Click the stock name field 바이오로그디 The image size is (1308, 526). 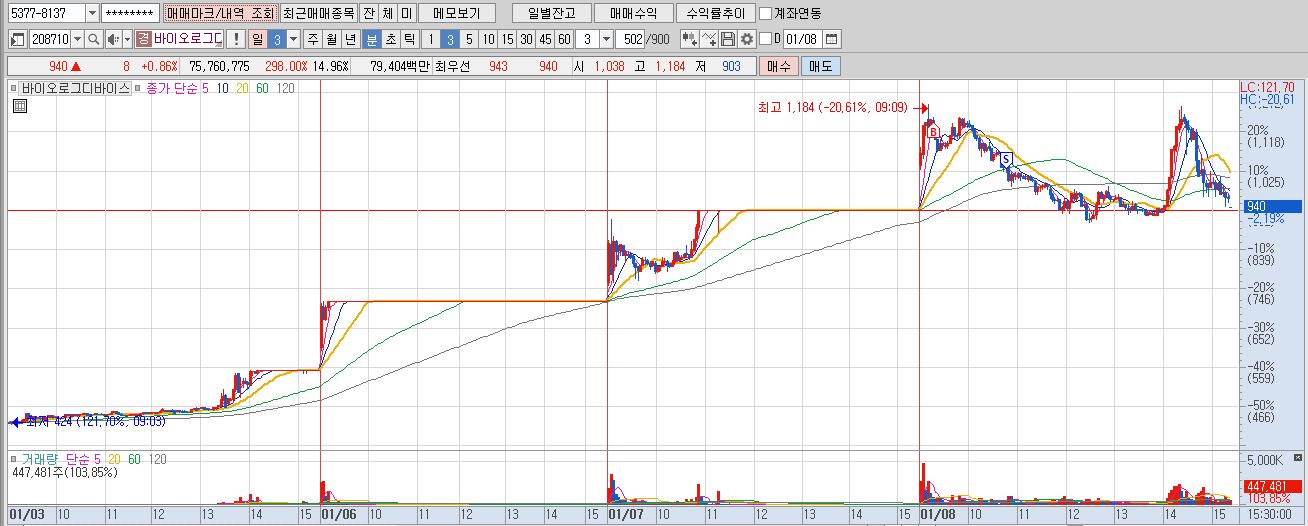click(x=188, y=39)
